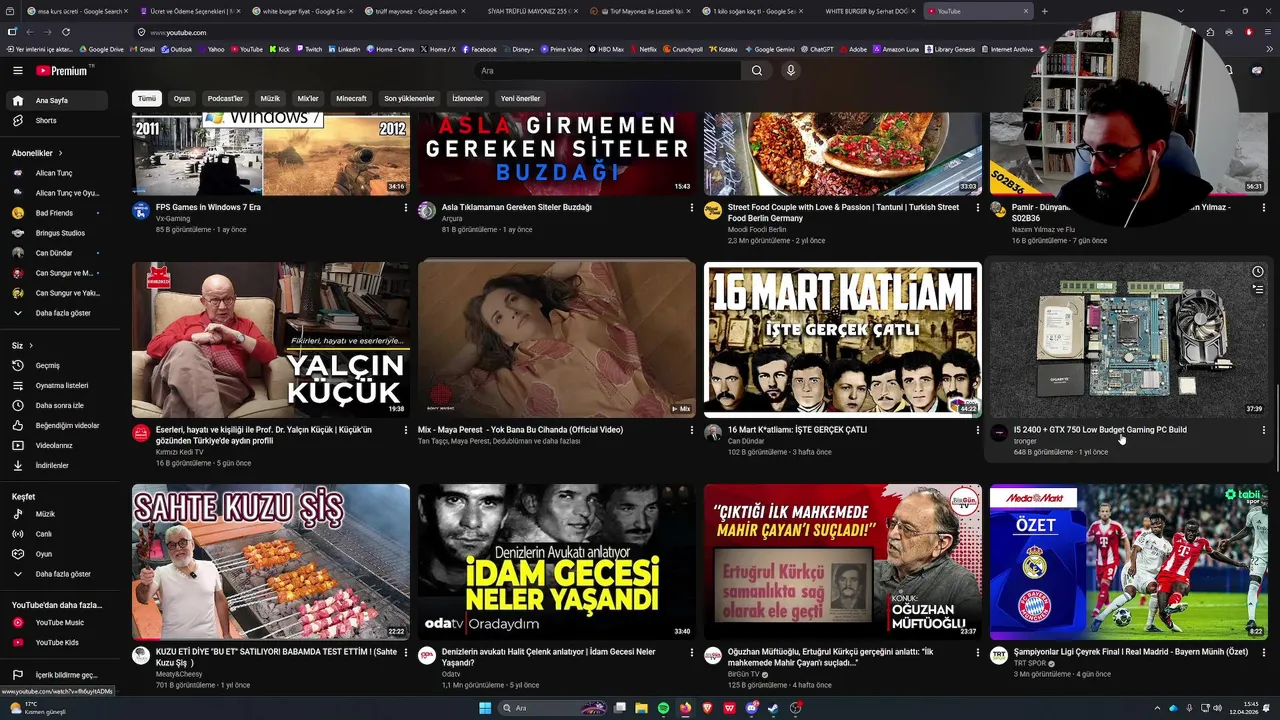This screenshot has height=720, width=1280.
Task: Add PC Build video to queue
Action: 1258,289
